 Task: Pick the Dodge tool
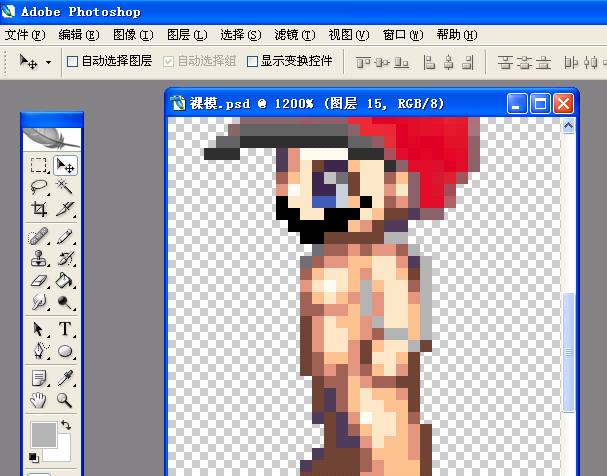(x=65, y=301)
